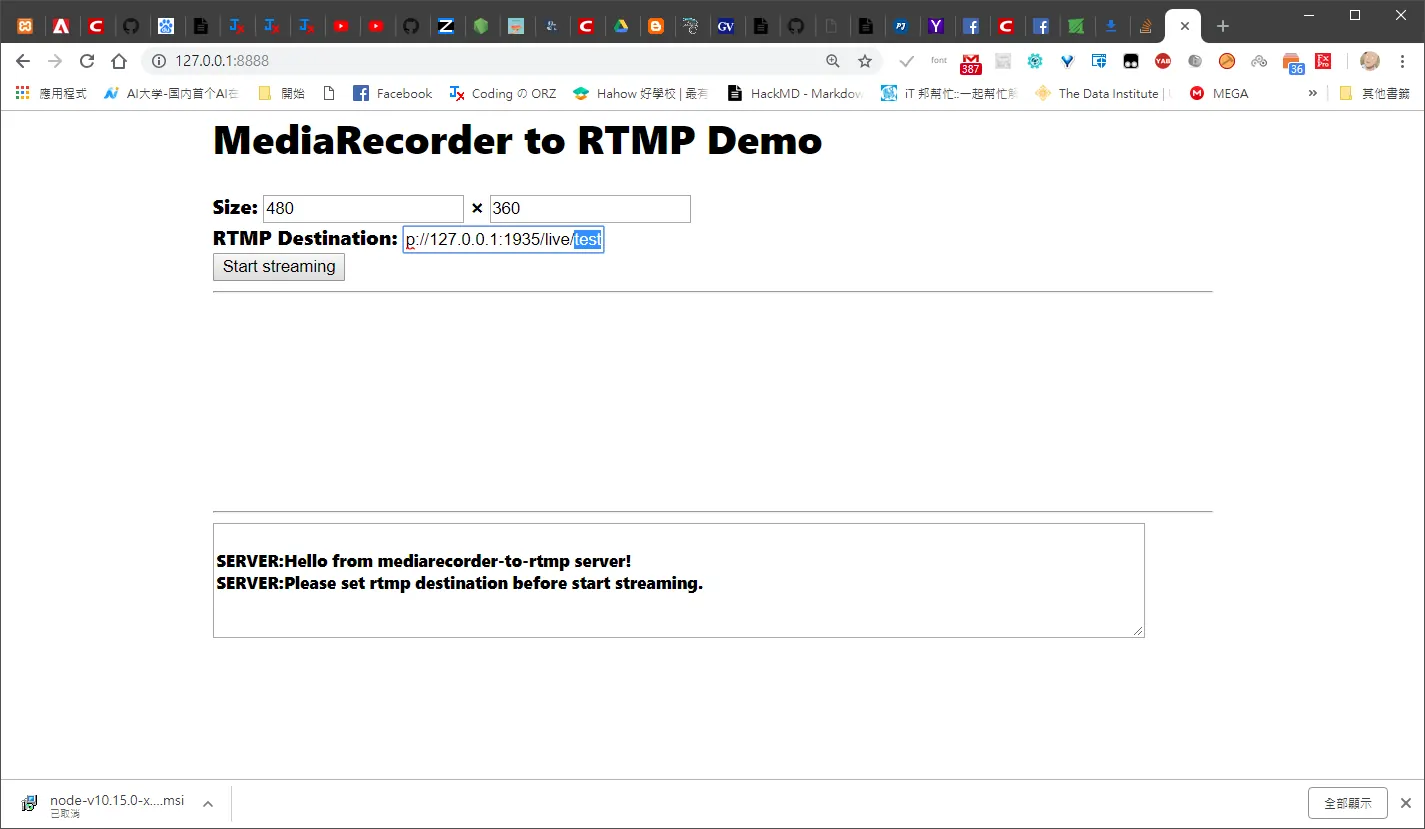Click the height field containing 360
The width and height of the screenshot is (1425, 829).
pyautogui.click(x=590, y=209)
